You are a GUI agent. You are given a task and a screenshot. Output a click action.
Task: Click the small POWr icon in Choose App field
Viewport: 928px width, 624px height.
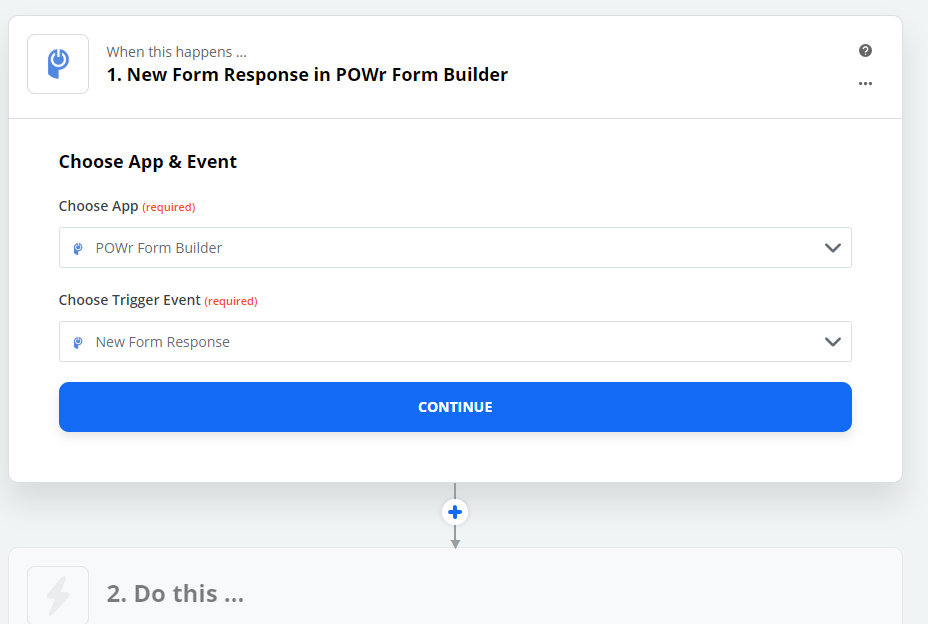coord(78,248)
